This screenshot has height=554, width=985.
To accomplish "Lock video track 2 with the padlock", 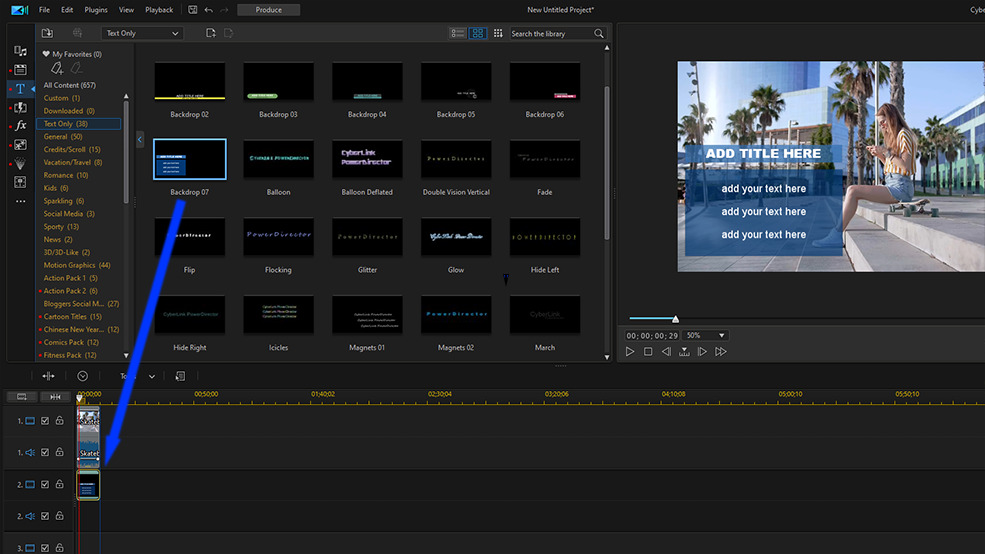I will [x=59, y=484].
